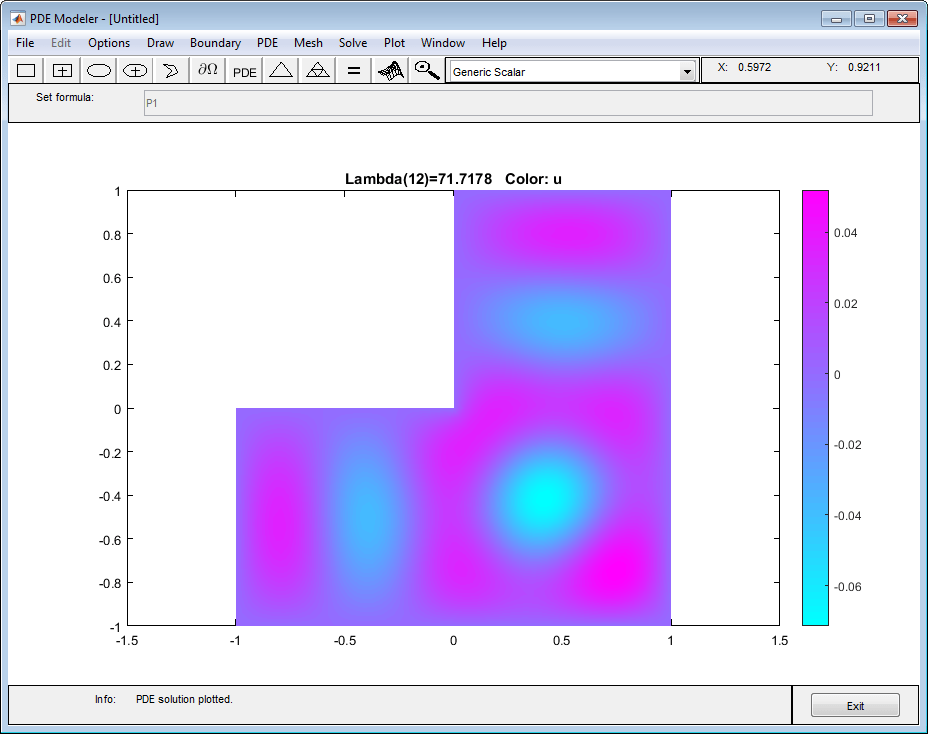The image size is (928, 734).
Task: Open the Window menu
Action: click(443, 43)
